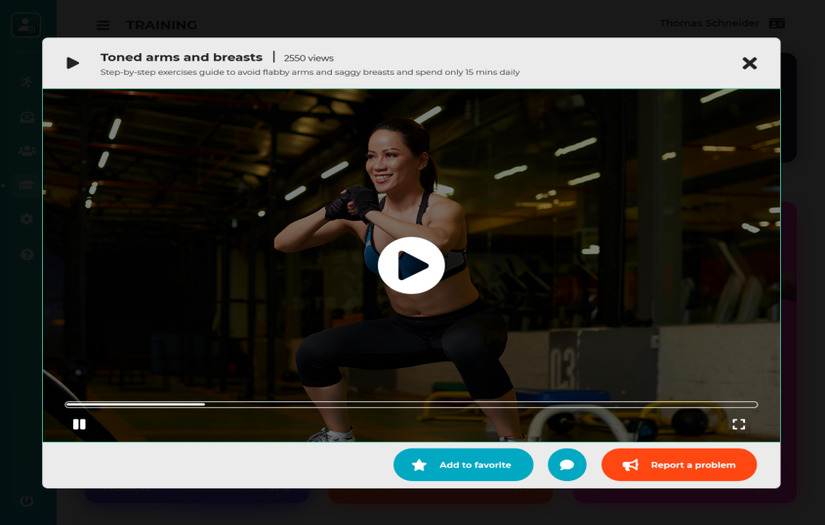The width and height of the screenshot is (825, 525).
Task: Click the star icon in Add to favorite
Action: click(419, 465)
